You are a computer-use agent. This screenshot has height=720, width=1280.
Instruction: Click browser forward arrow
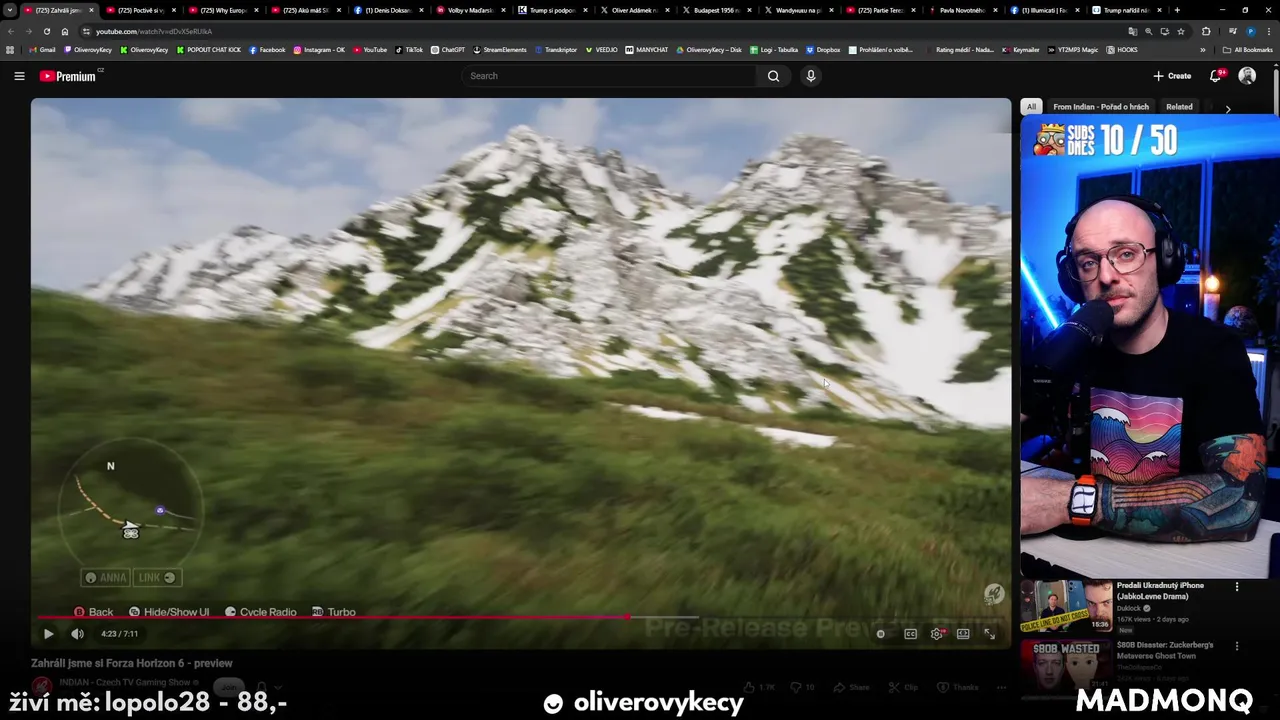click(x=29, y=31)
